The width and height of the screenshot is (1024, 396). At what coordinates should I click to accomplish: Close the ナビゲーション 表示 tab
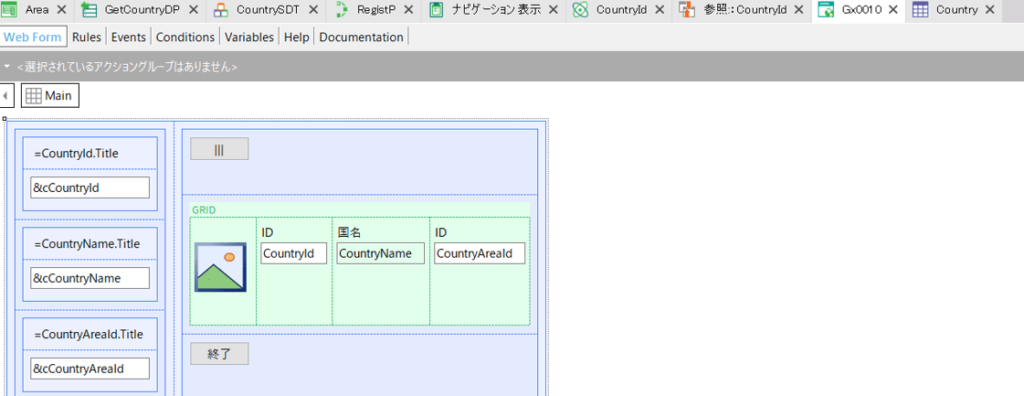point(554,10)
